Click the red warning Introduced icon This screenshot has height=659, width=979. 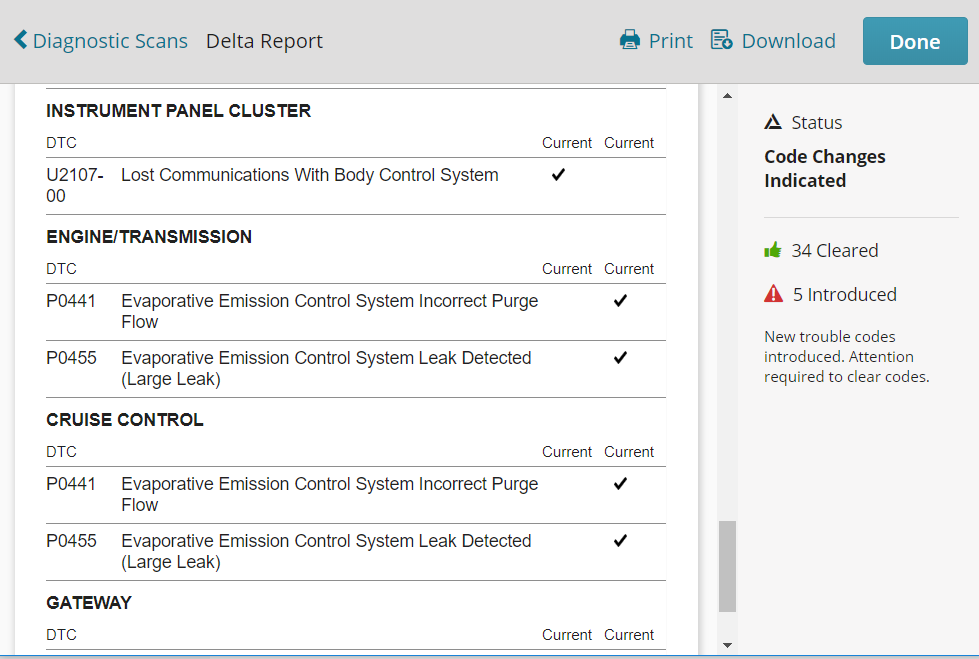[774, 294]
